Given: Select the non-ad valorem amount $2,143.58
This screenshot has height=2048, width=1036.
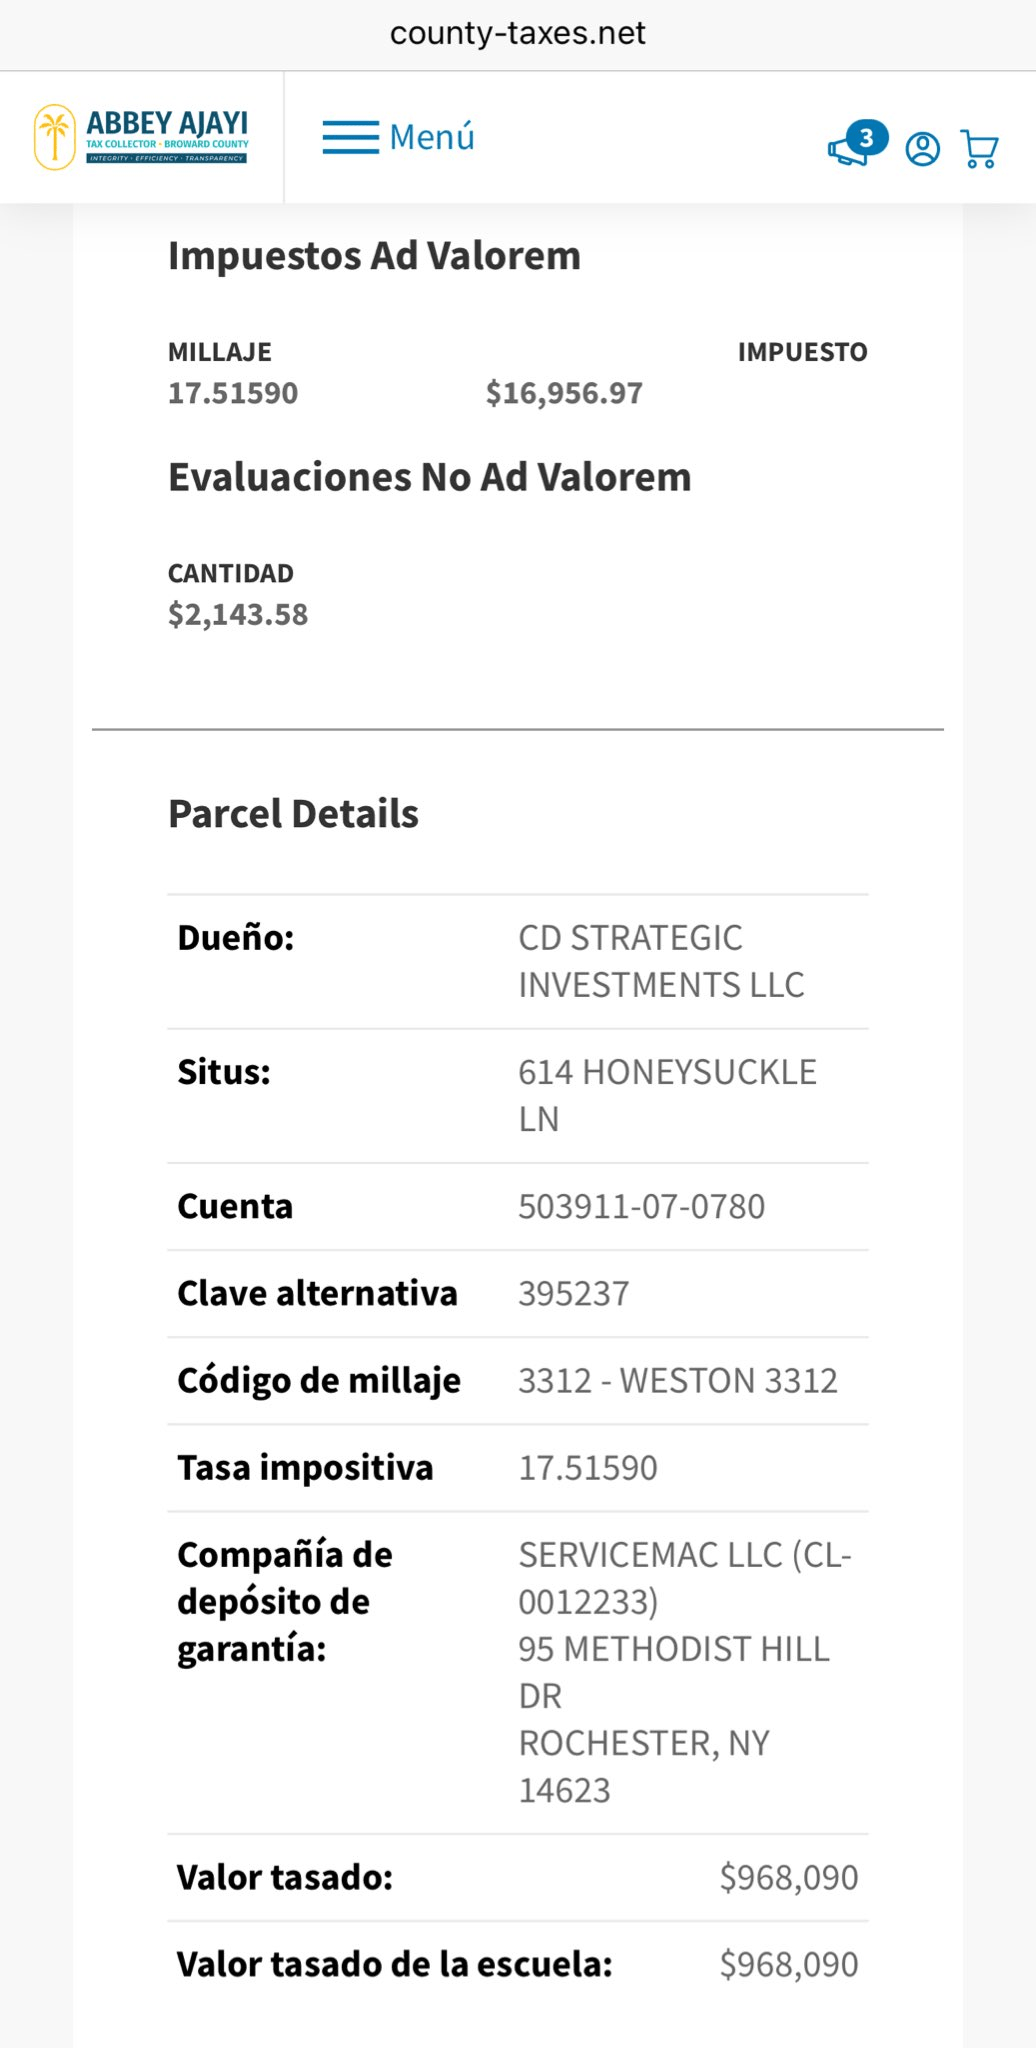Looking at the screenshot, I should pos(238,614).
